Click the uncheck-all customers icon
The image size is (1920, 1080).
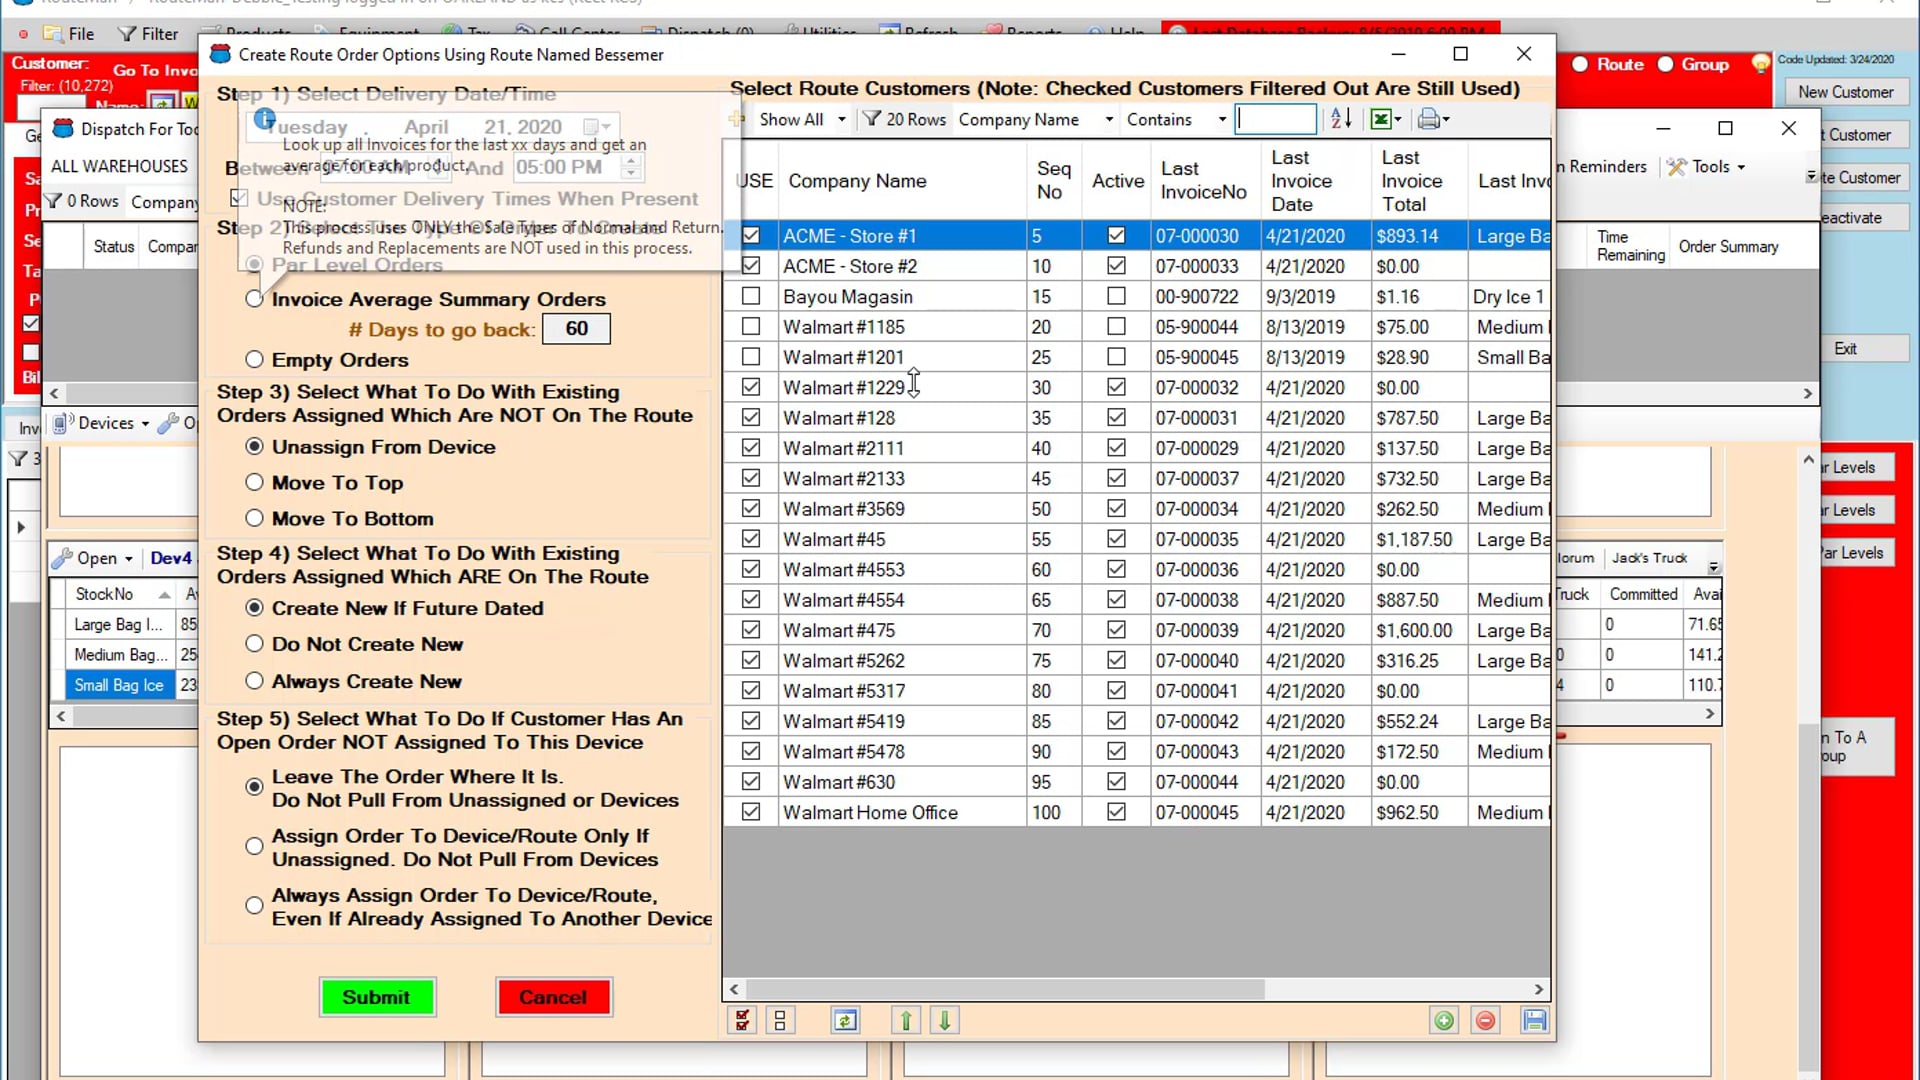pos(780,1020)
